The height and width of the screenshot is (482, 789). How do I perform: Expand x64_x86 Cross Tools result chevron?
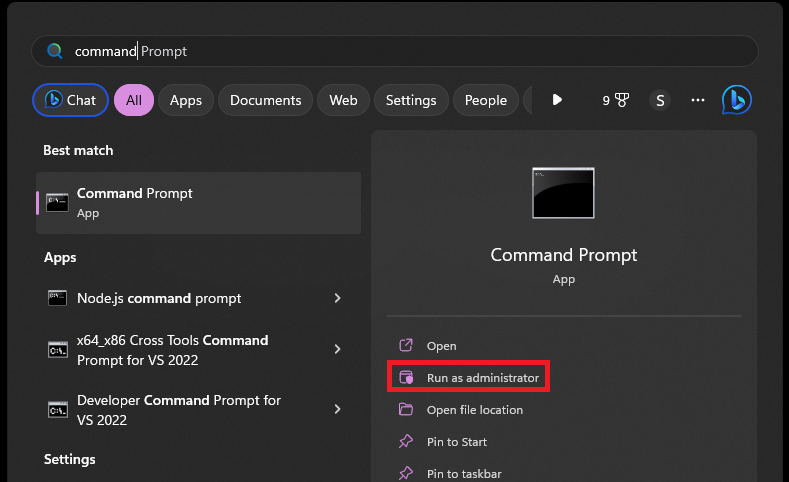tap(337, 349)
